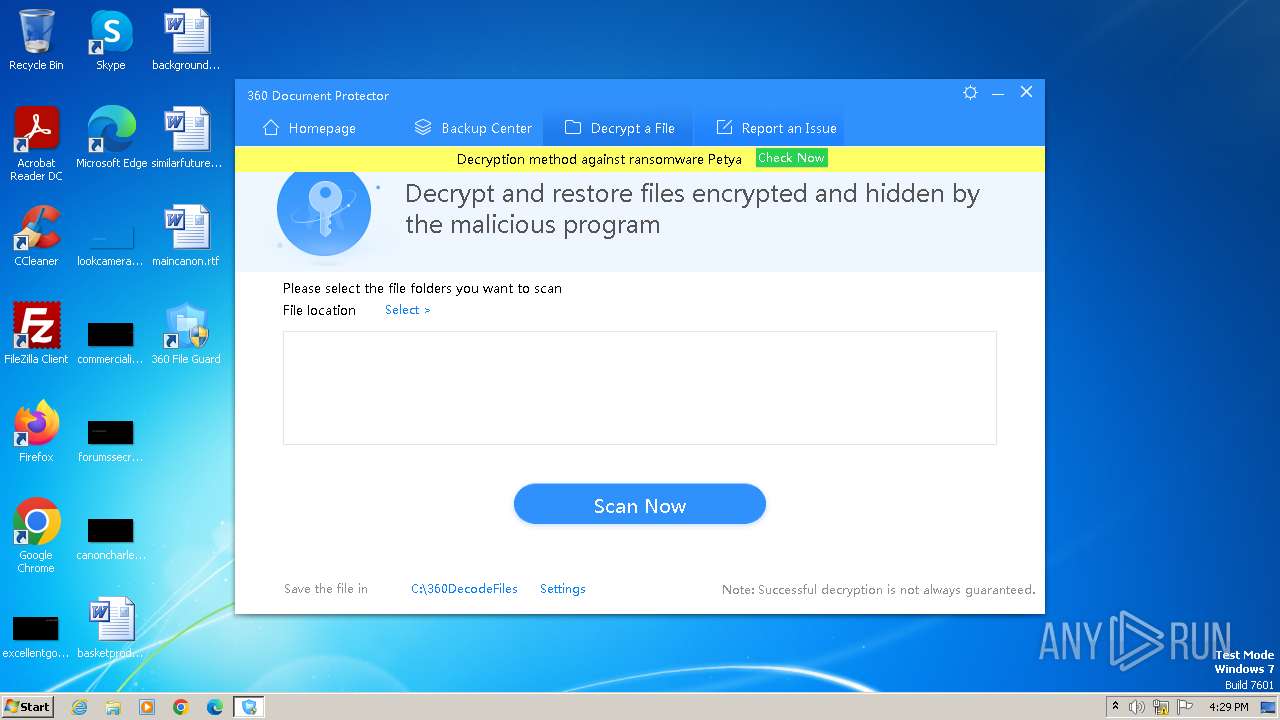Open the Homepage tab

point(309,128)
